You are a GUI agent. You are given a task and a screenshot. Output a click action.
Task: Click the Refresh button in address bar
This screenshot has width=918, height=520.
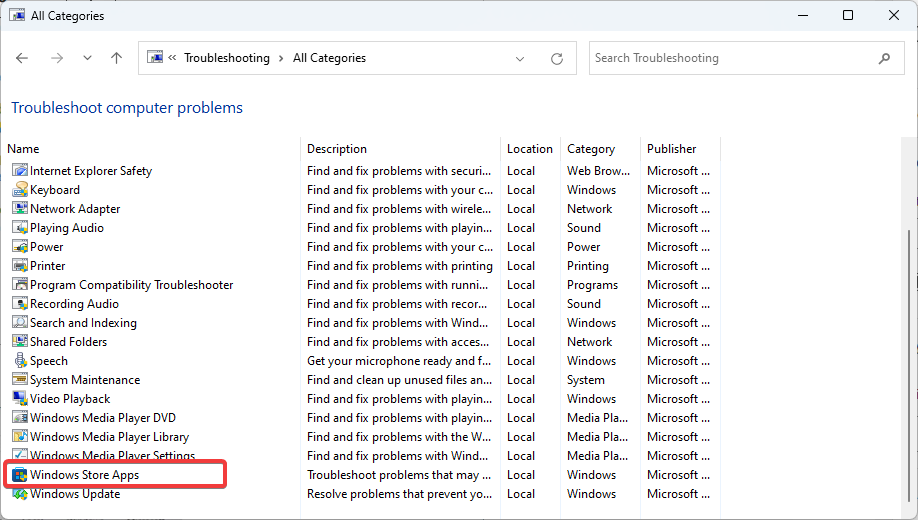coord(557,58)
